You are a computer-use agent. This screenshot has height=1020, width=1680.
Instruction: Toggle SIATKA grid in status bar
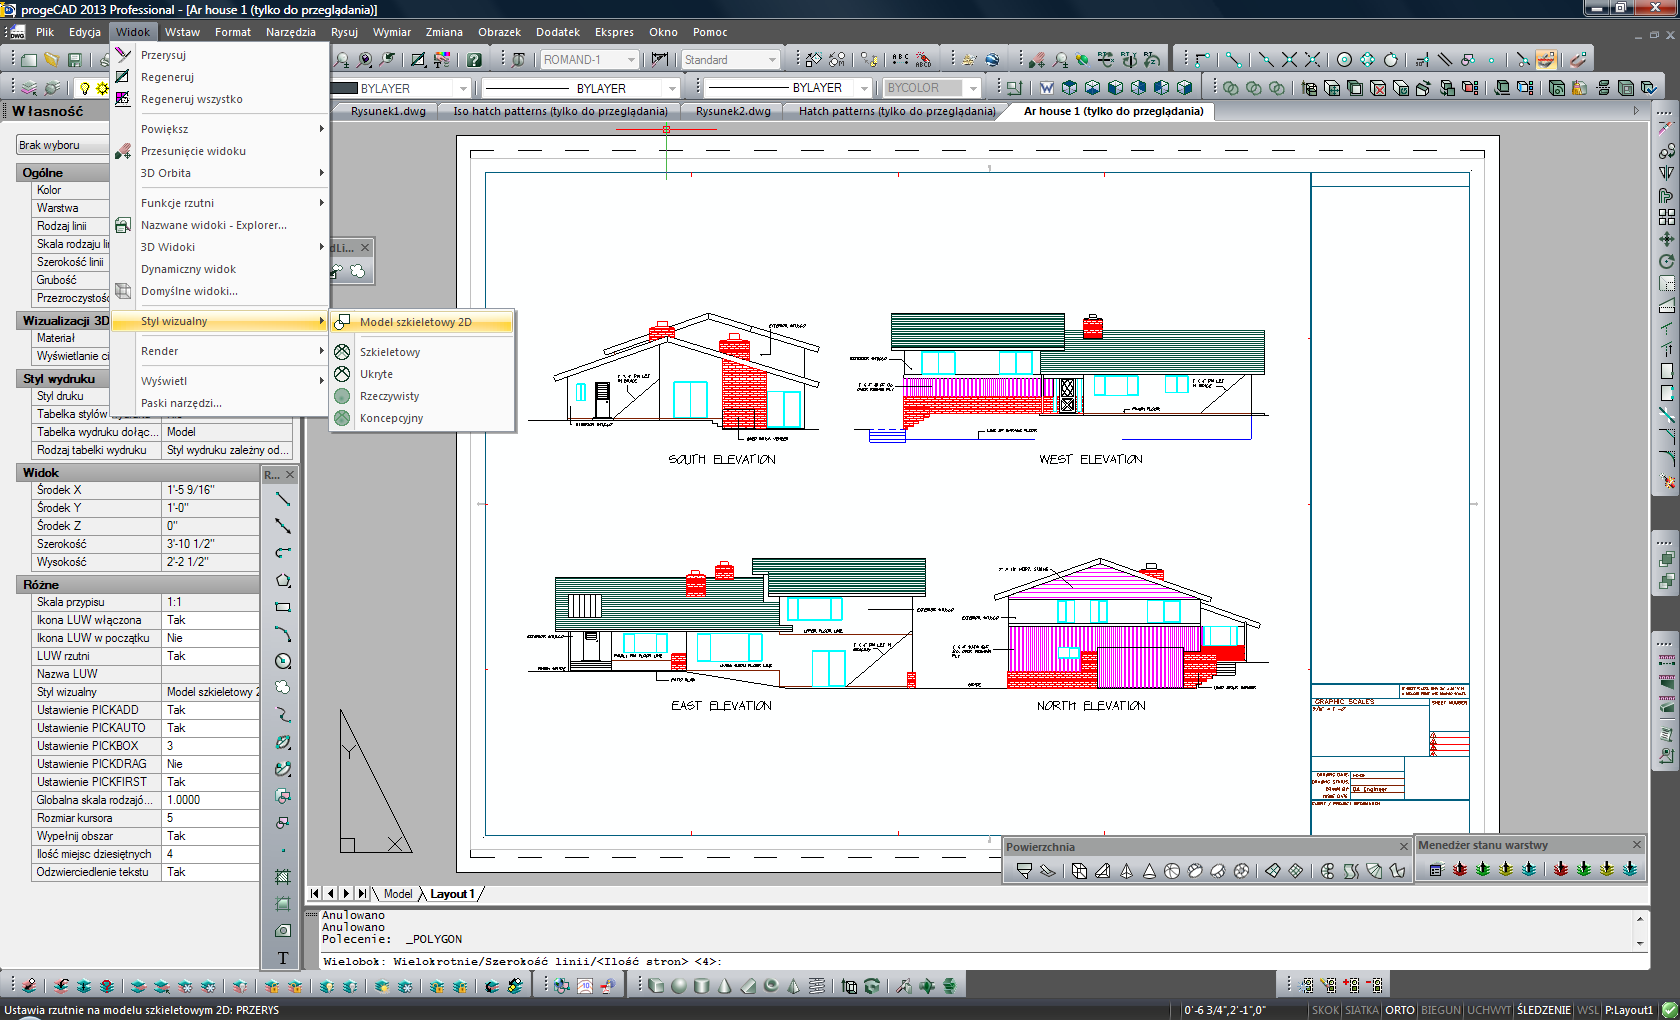(x=1361, y=1010)
